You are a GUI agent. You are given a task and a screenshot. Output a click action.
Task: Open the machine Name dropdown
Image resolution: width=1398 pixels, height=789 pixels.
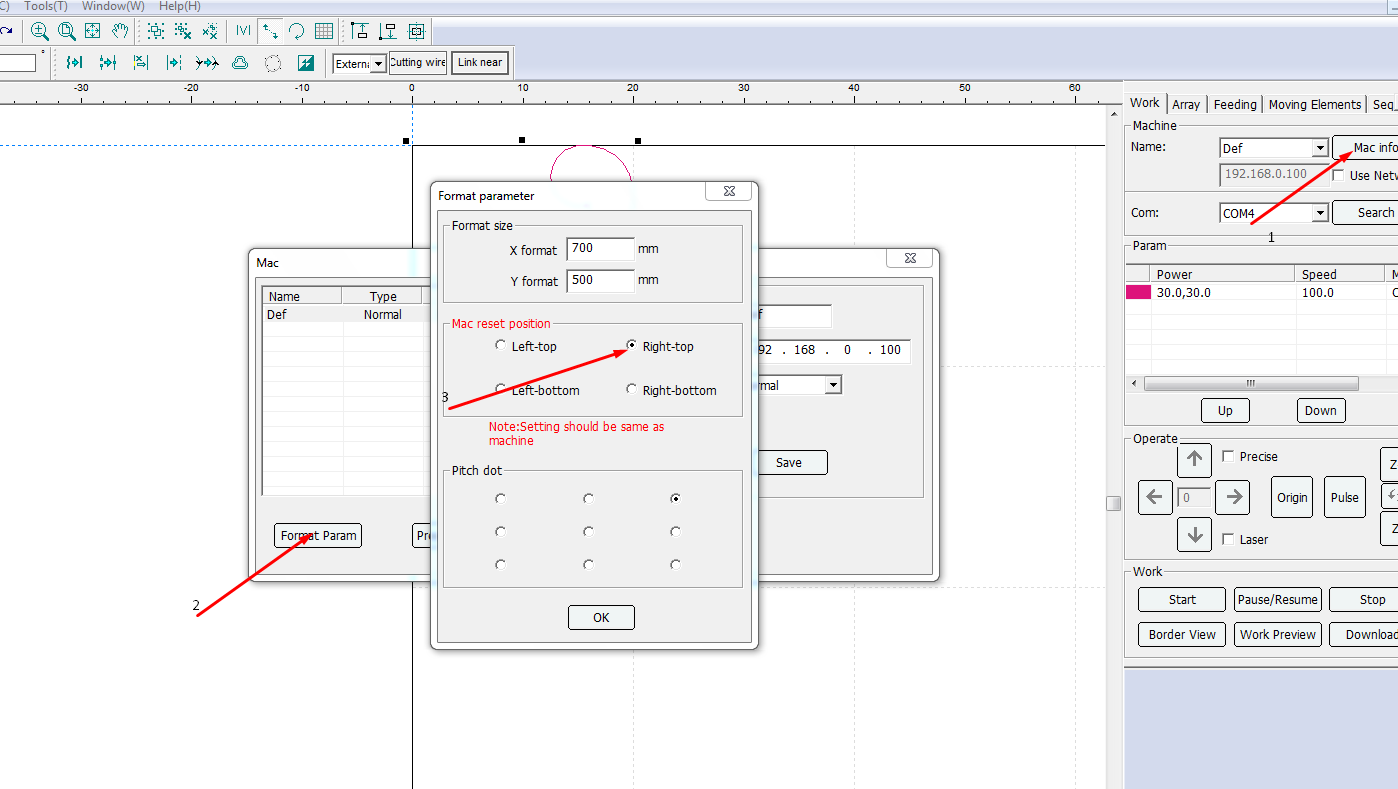(x=1319, y=149)
